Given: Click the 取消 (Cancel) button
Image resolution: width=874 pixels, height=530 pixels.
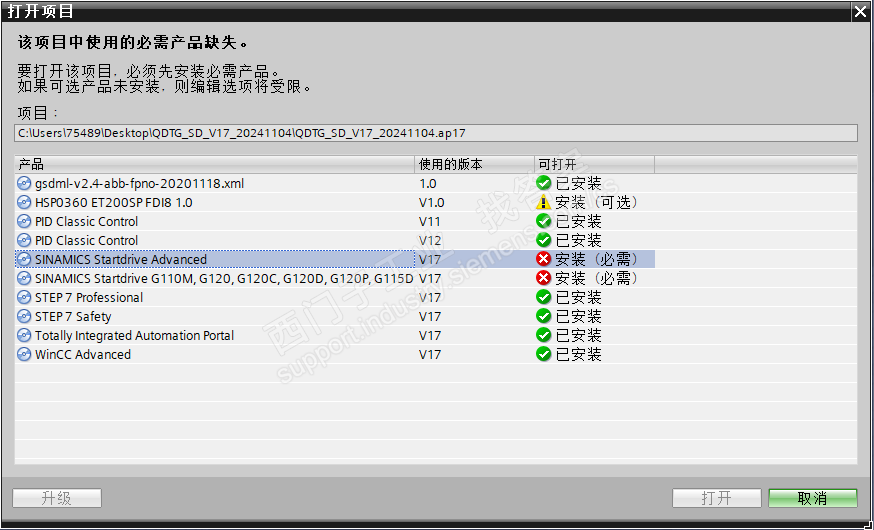Looking at the screenshot, I should tap(813, 498).
